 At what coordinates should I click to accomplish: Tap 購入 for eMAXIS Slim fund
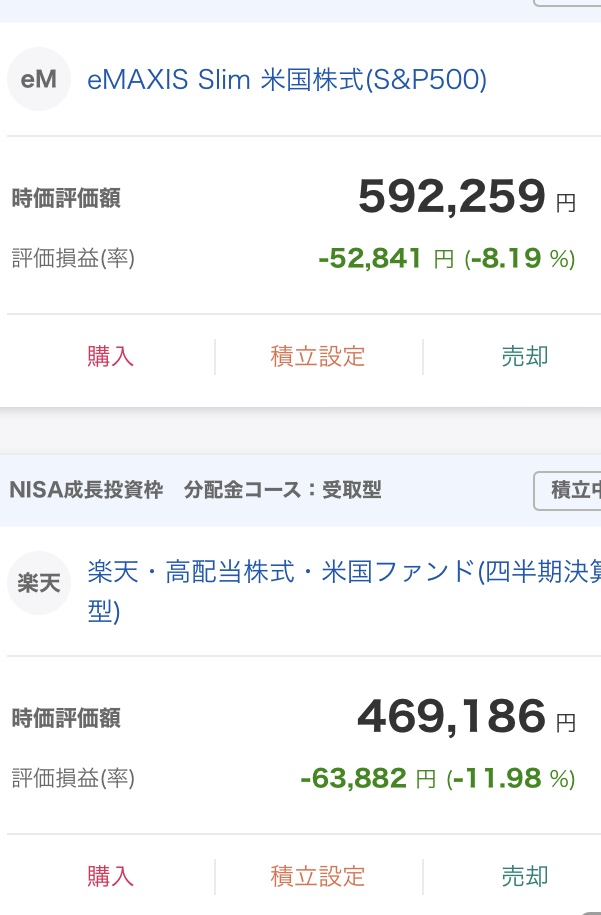110,356
